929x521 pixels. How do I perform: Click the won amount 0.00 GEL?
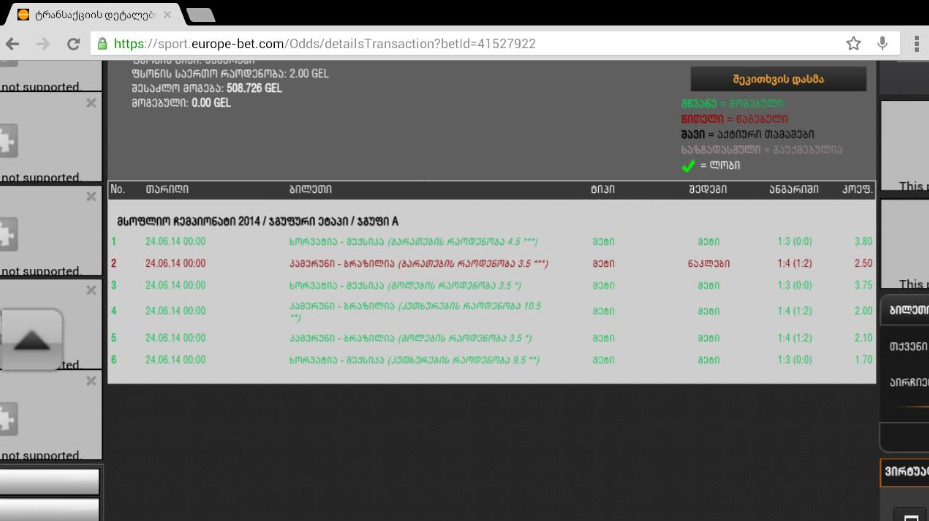pyautogui.click(x=211, y=103)
